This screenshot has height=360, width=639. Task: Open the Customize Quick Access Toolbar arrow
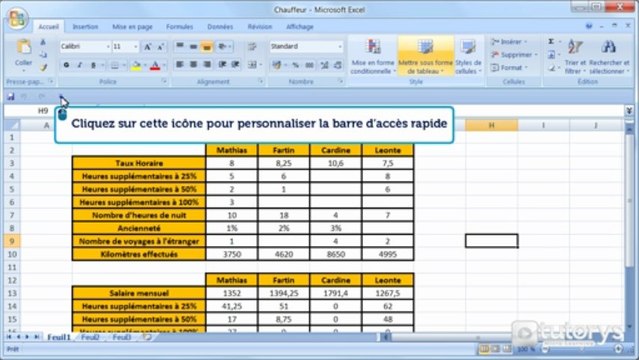coord(61,97)
